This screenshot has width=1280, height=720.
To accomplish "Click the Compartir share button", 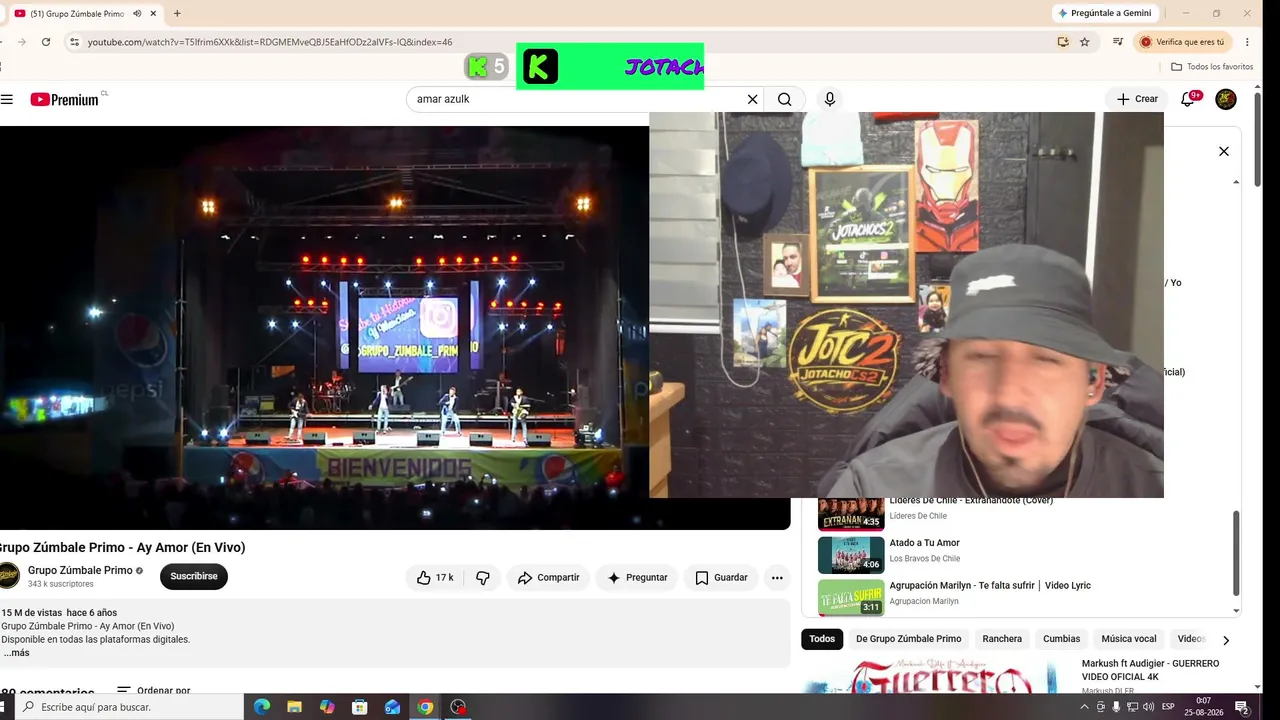I will (x=548, y=577).
